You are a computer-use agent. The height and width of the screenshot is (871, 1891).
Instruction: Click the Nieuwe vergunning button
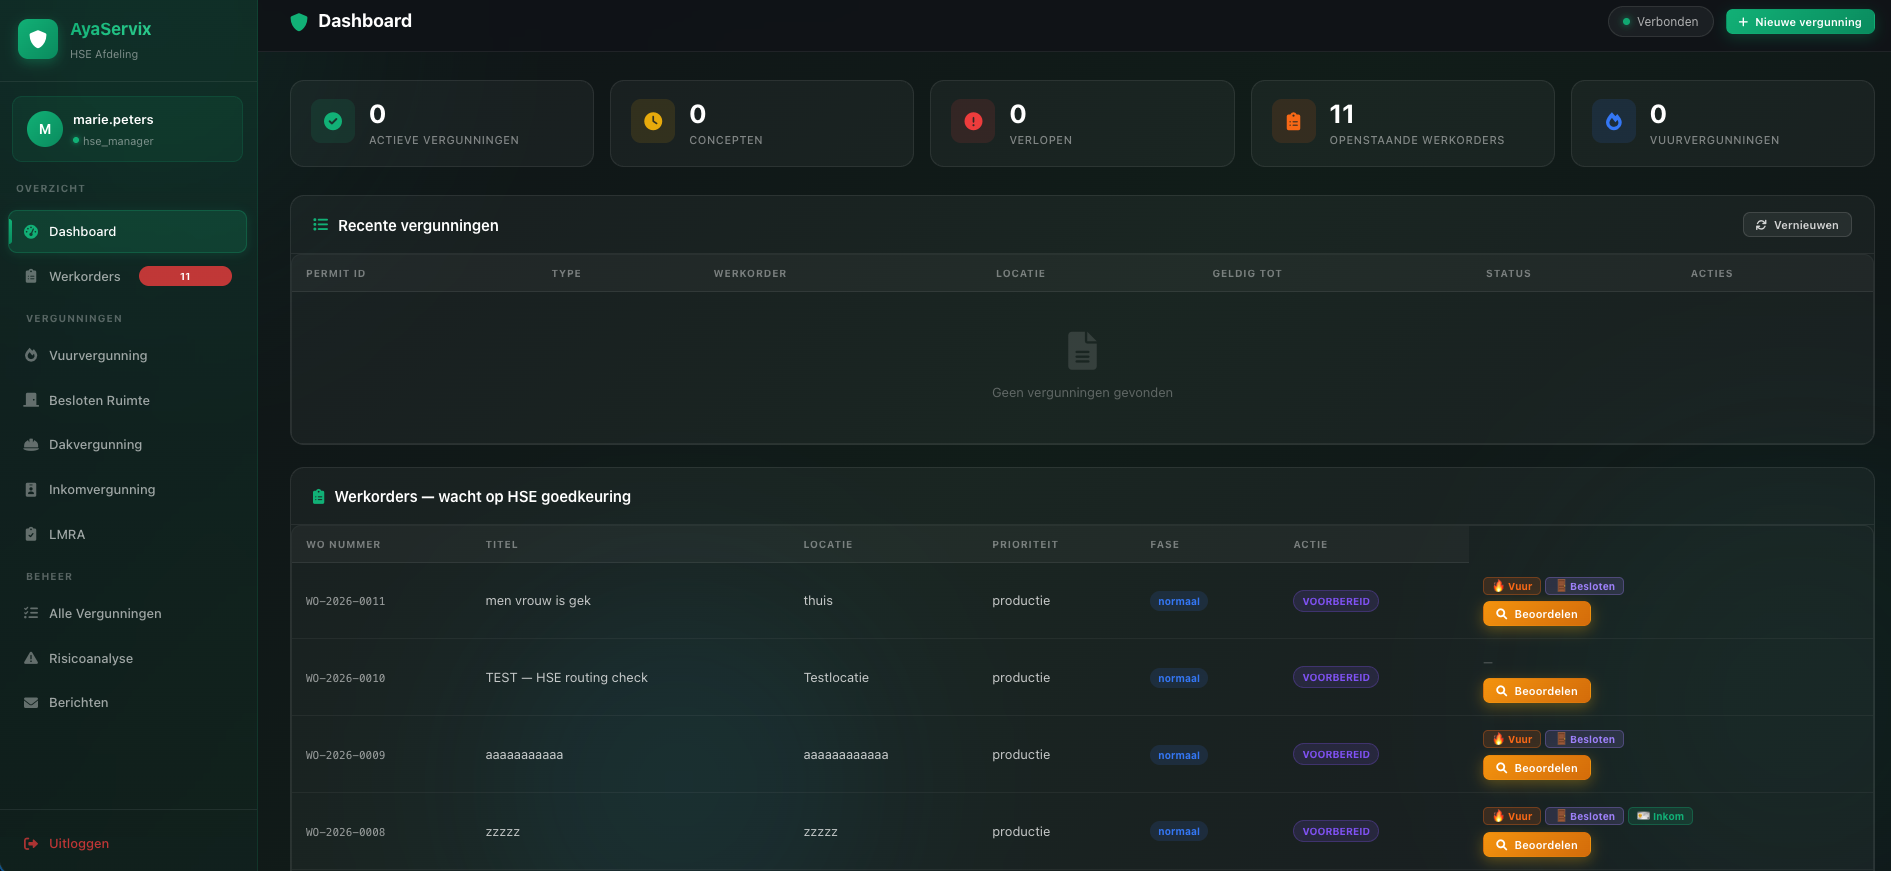pos(1800,22)
